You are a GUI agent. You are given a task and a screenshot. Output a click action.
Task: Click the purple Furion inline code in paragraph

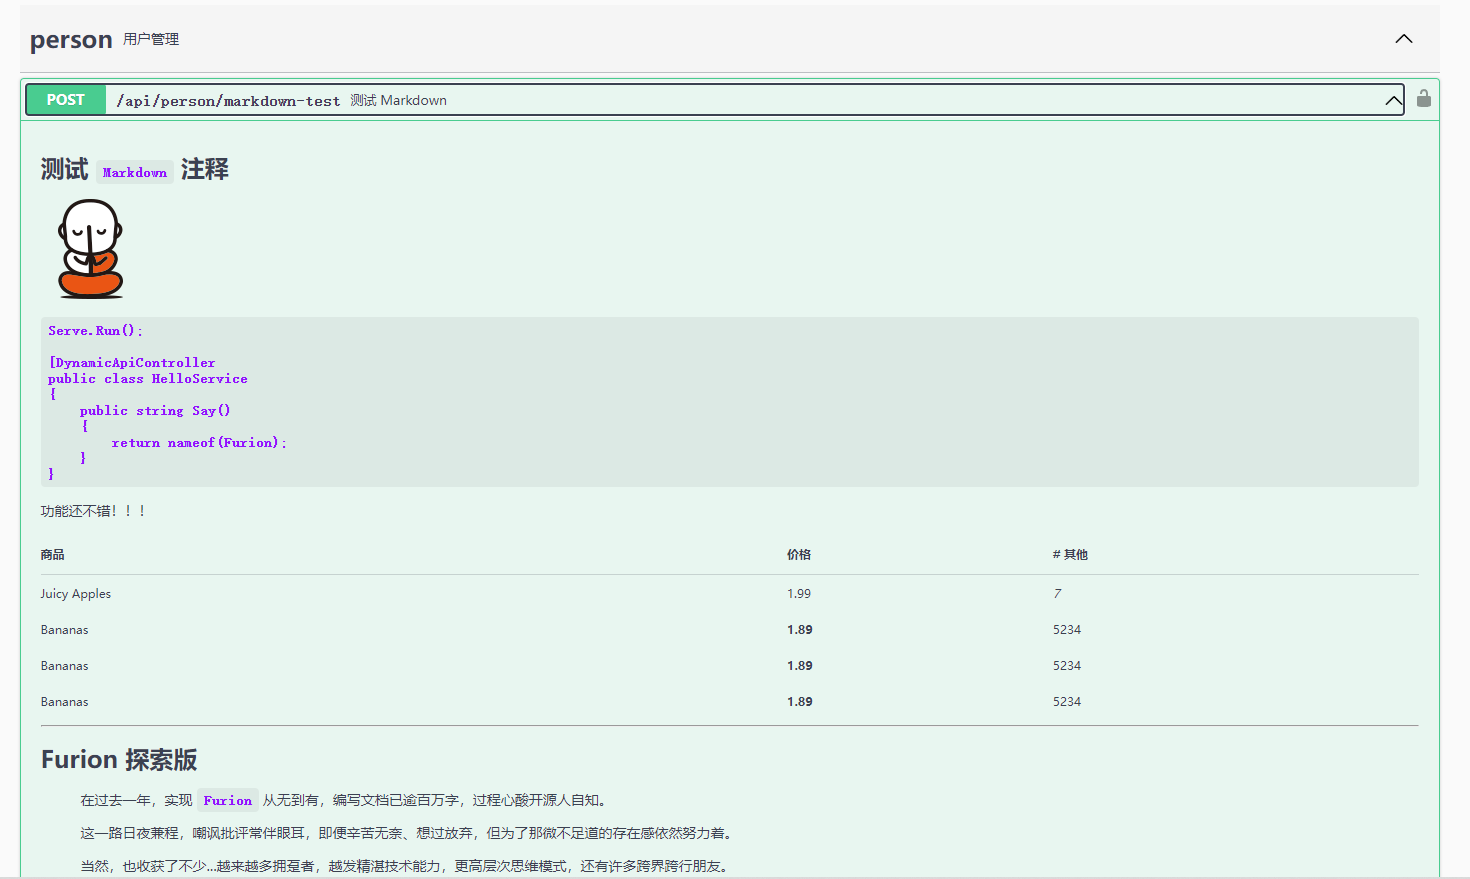(x=228, y=801)
